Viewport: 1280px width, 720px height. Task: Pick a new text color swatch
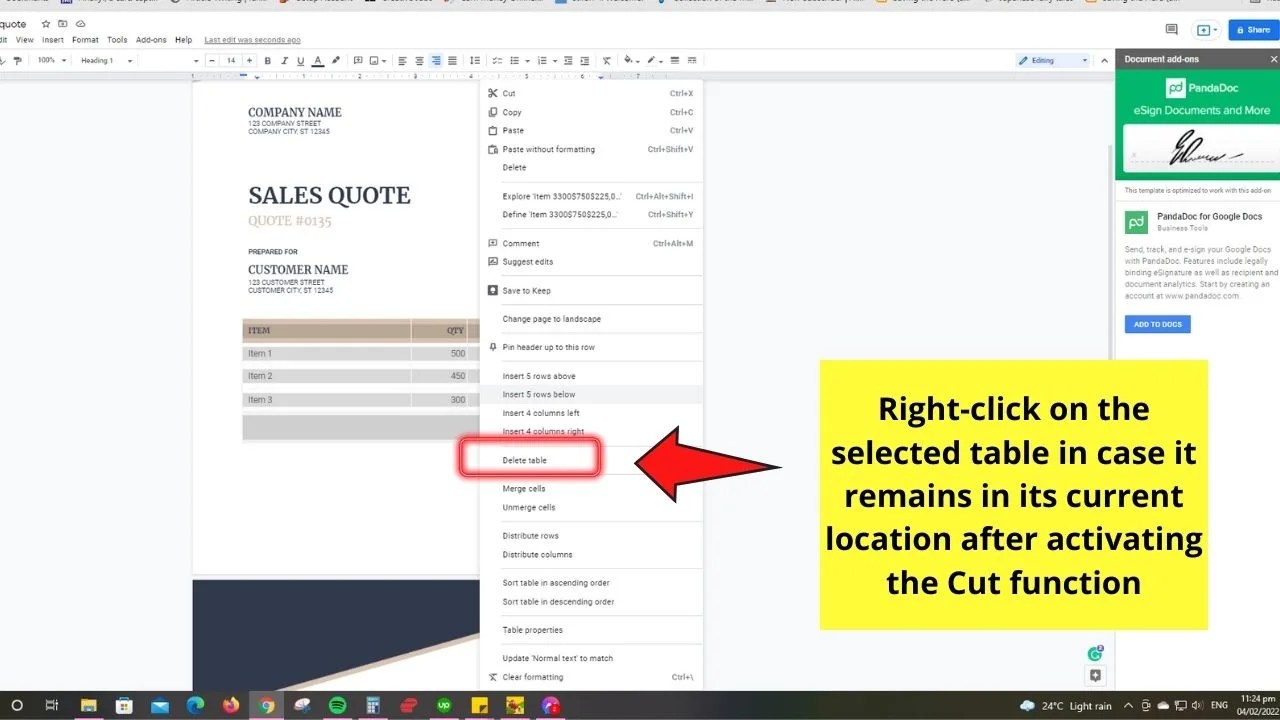pyautogui.click(x=318, y=60)
